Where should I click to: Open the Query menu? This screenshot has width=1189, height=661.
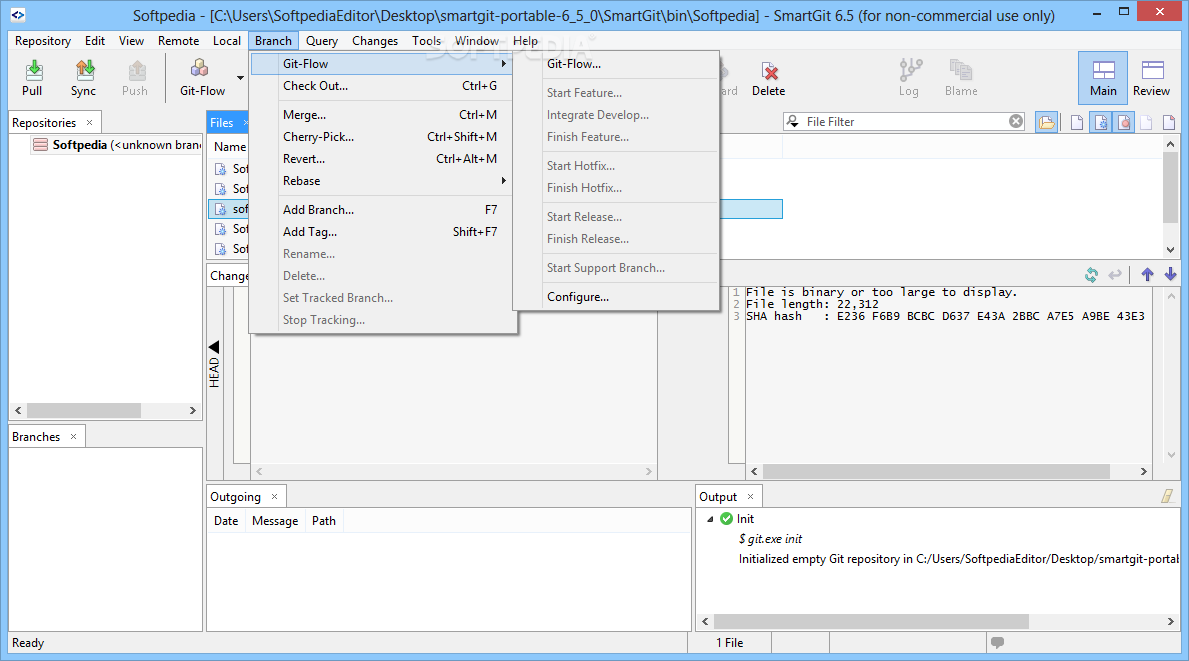pos(322,41)
